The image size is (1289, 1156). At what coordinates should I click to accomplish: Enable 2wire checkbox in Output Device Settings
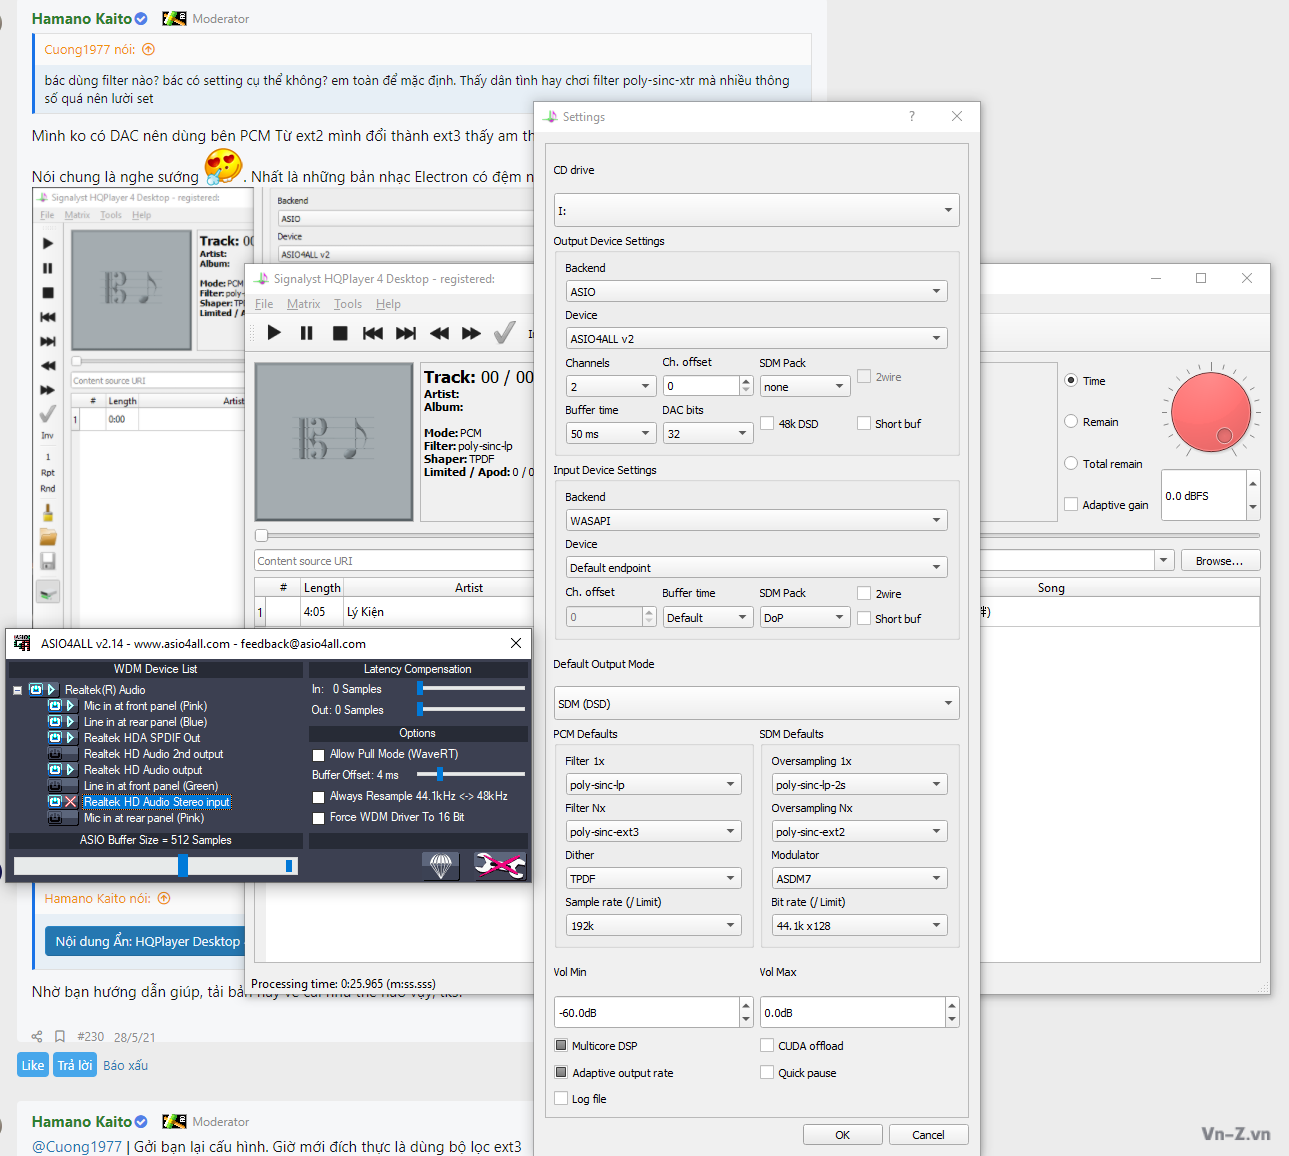point(864,377)
